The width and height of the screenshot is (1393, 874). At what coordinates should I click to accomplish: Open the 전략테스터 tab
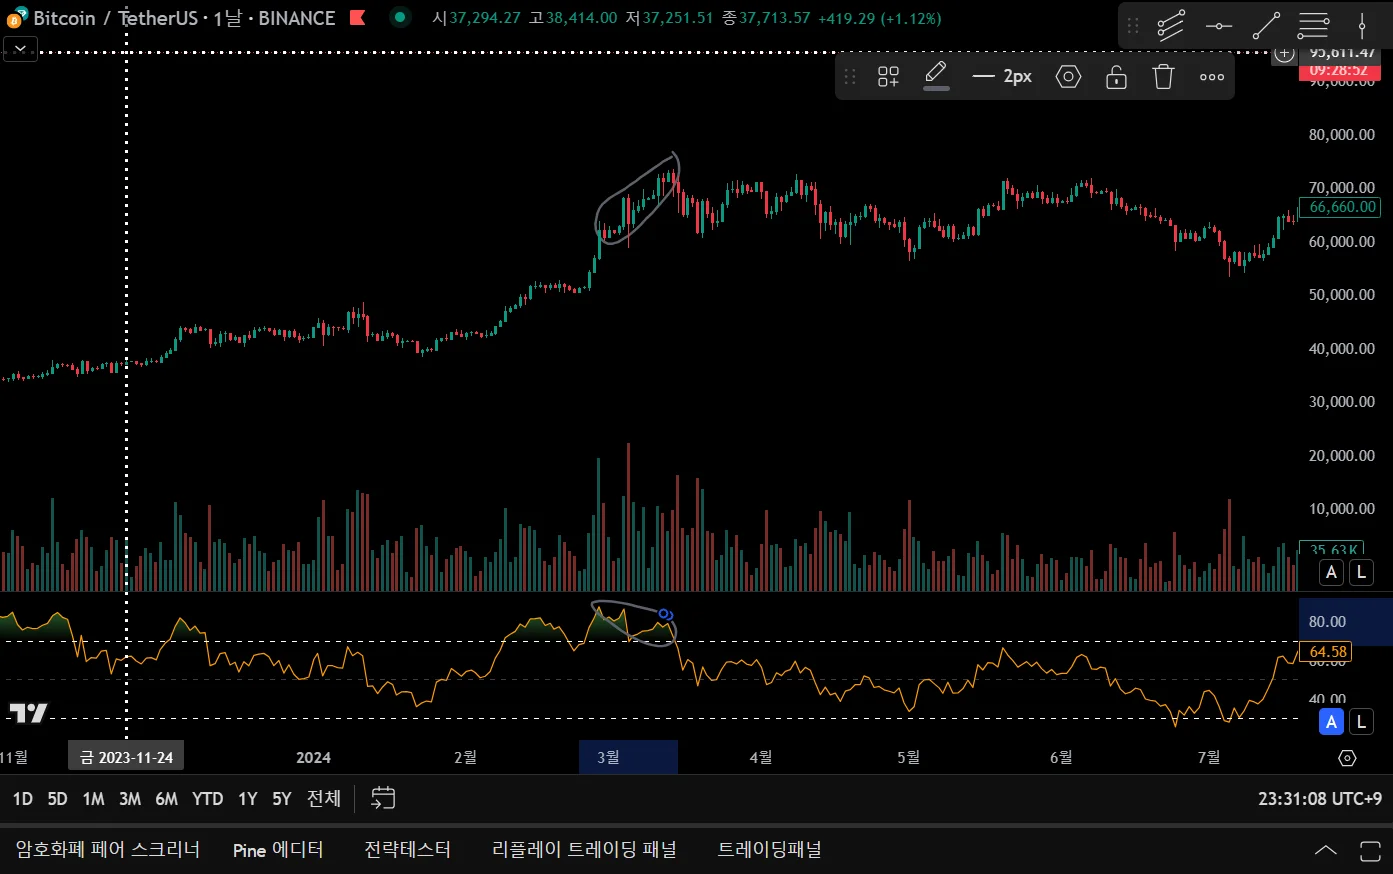tap(407, 850)
